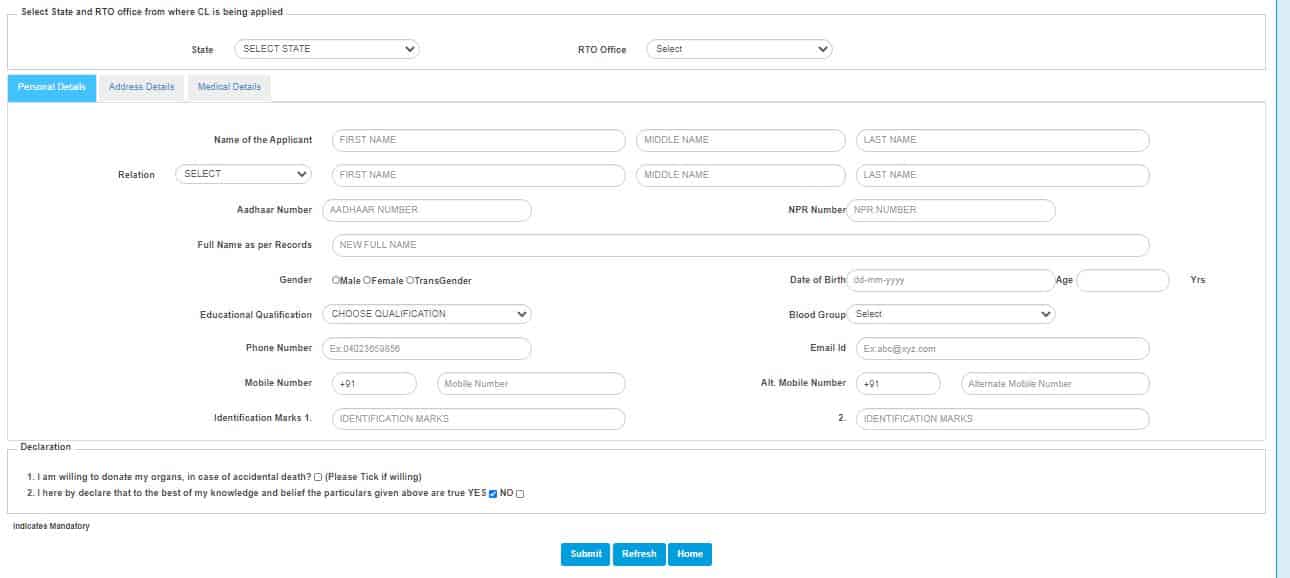Open the State dropdown

pyautogui.click(x=326, y=49)
